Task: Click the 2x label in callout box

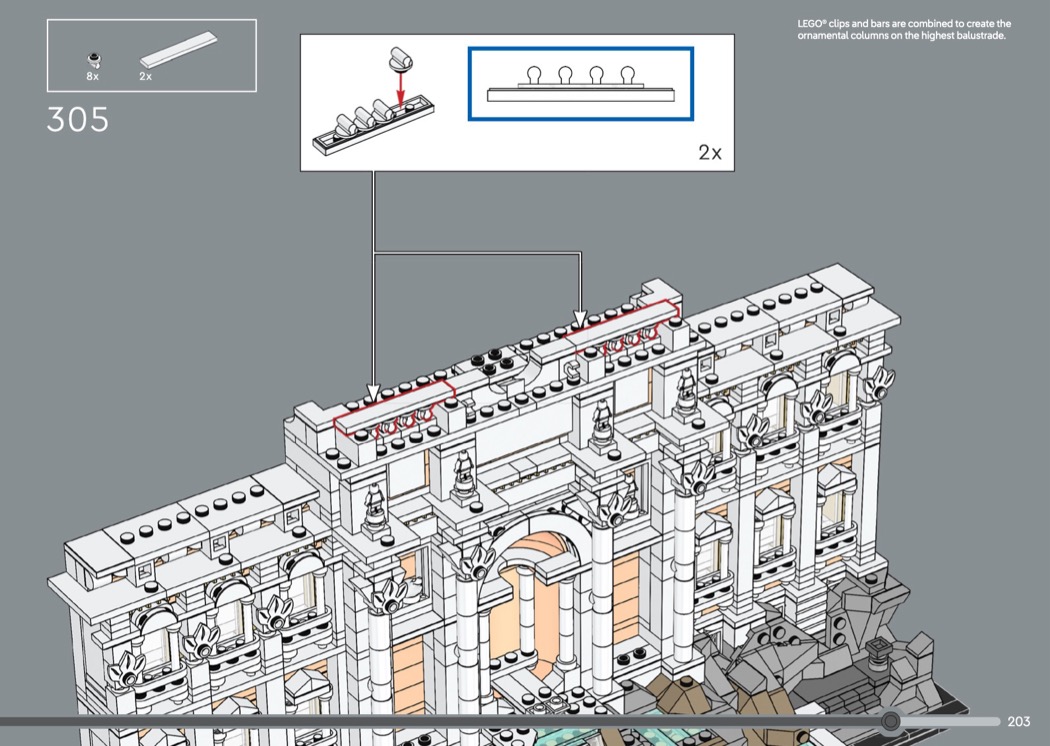Action: pos(709,153)
